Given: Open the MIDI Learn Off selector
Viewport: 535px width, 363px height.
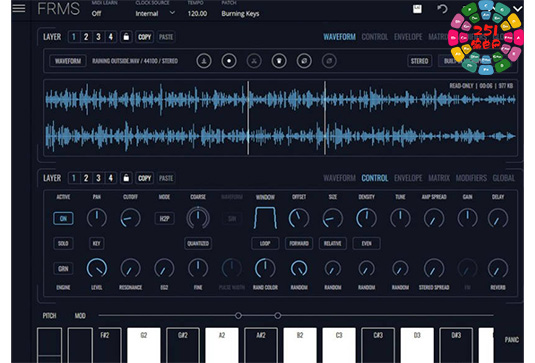Looking at the screenshot, I should [97, 14].
